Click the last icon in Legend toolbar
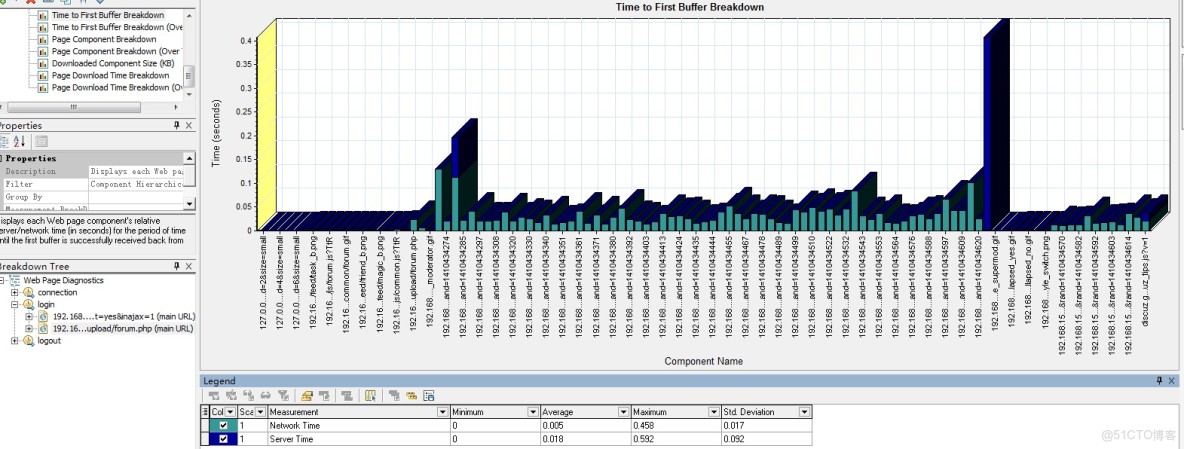The width and height of the screenshot is (1184, 449). [429, 395]
